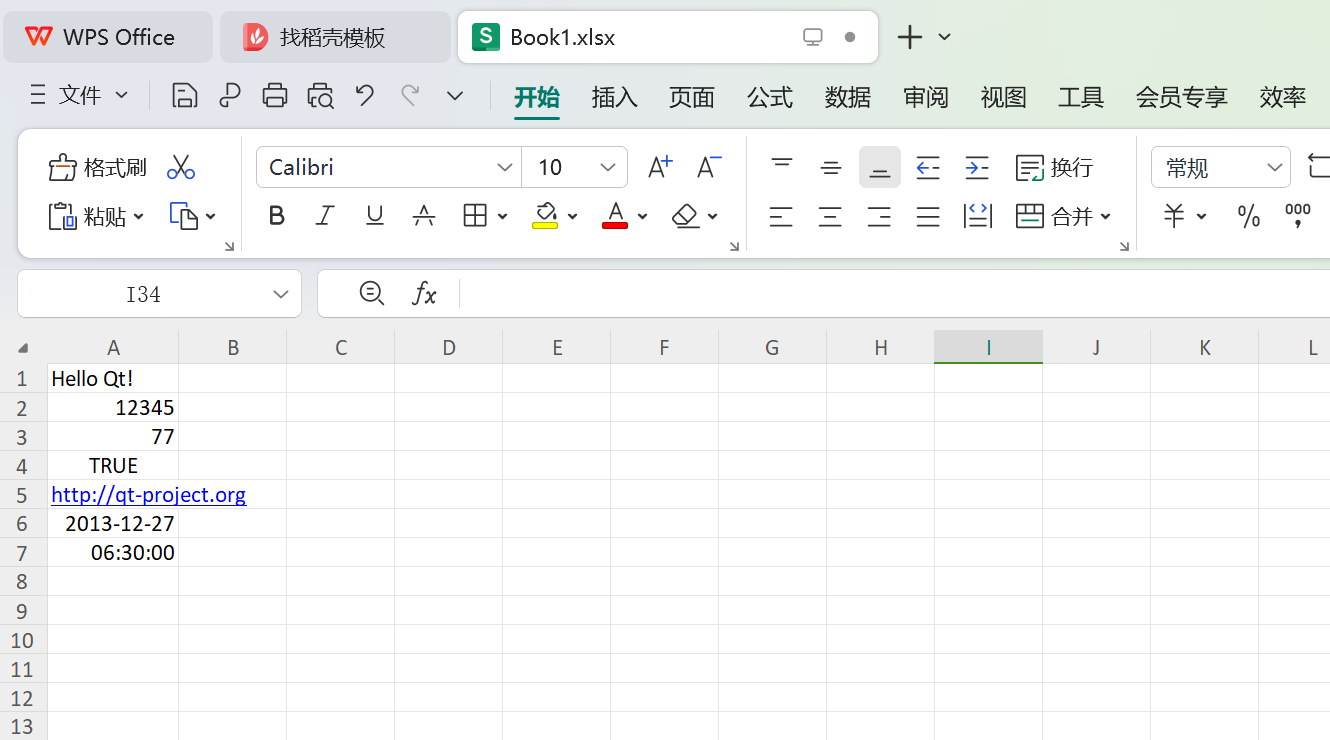Click the Save icon in quick toolbar
Viewport: 1330px width, 740px height.
[x=184, y=95]
